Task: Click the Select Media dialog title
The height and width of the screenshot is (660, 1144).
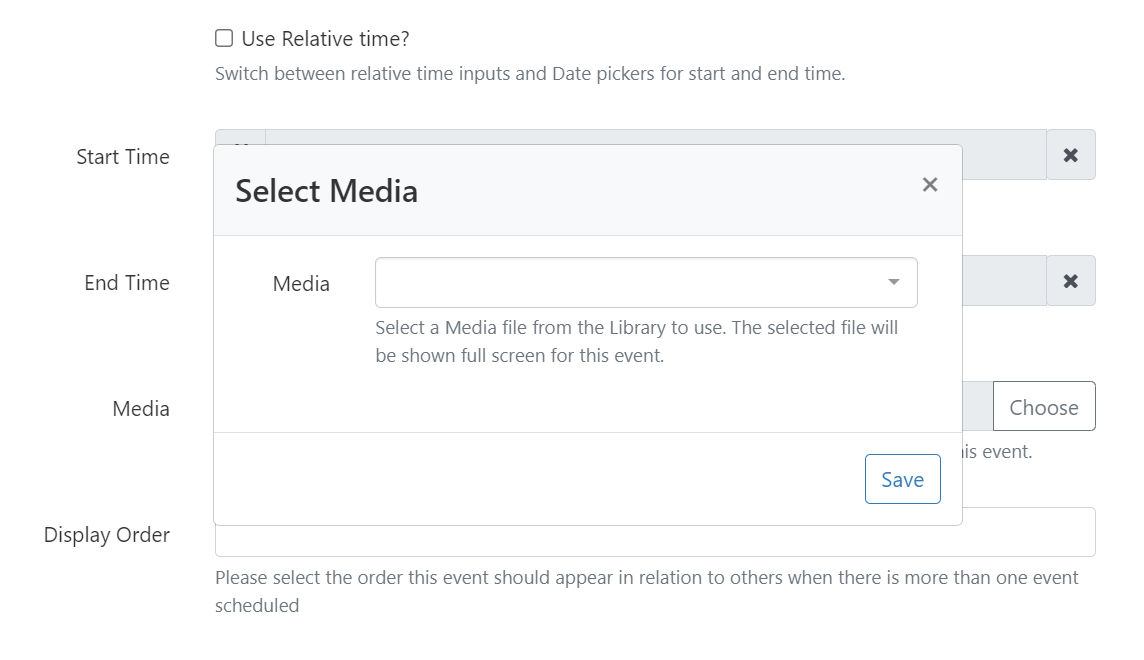Action: (x=326, y=191)
